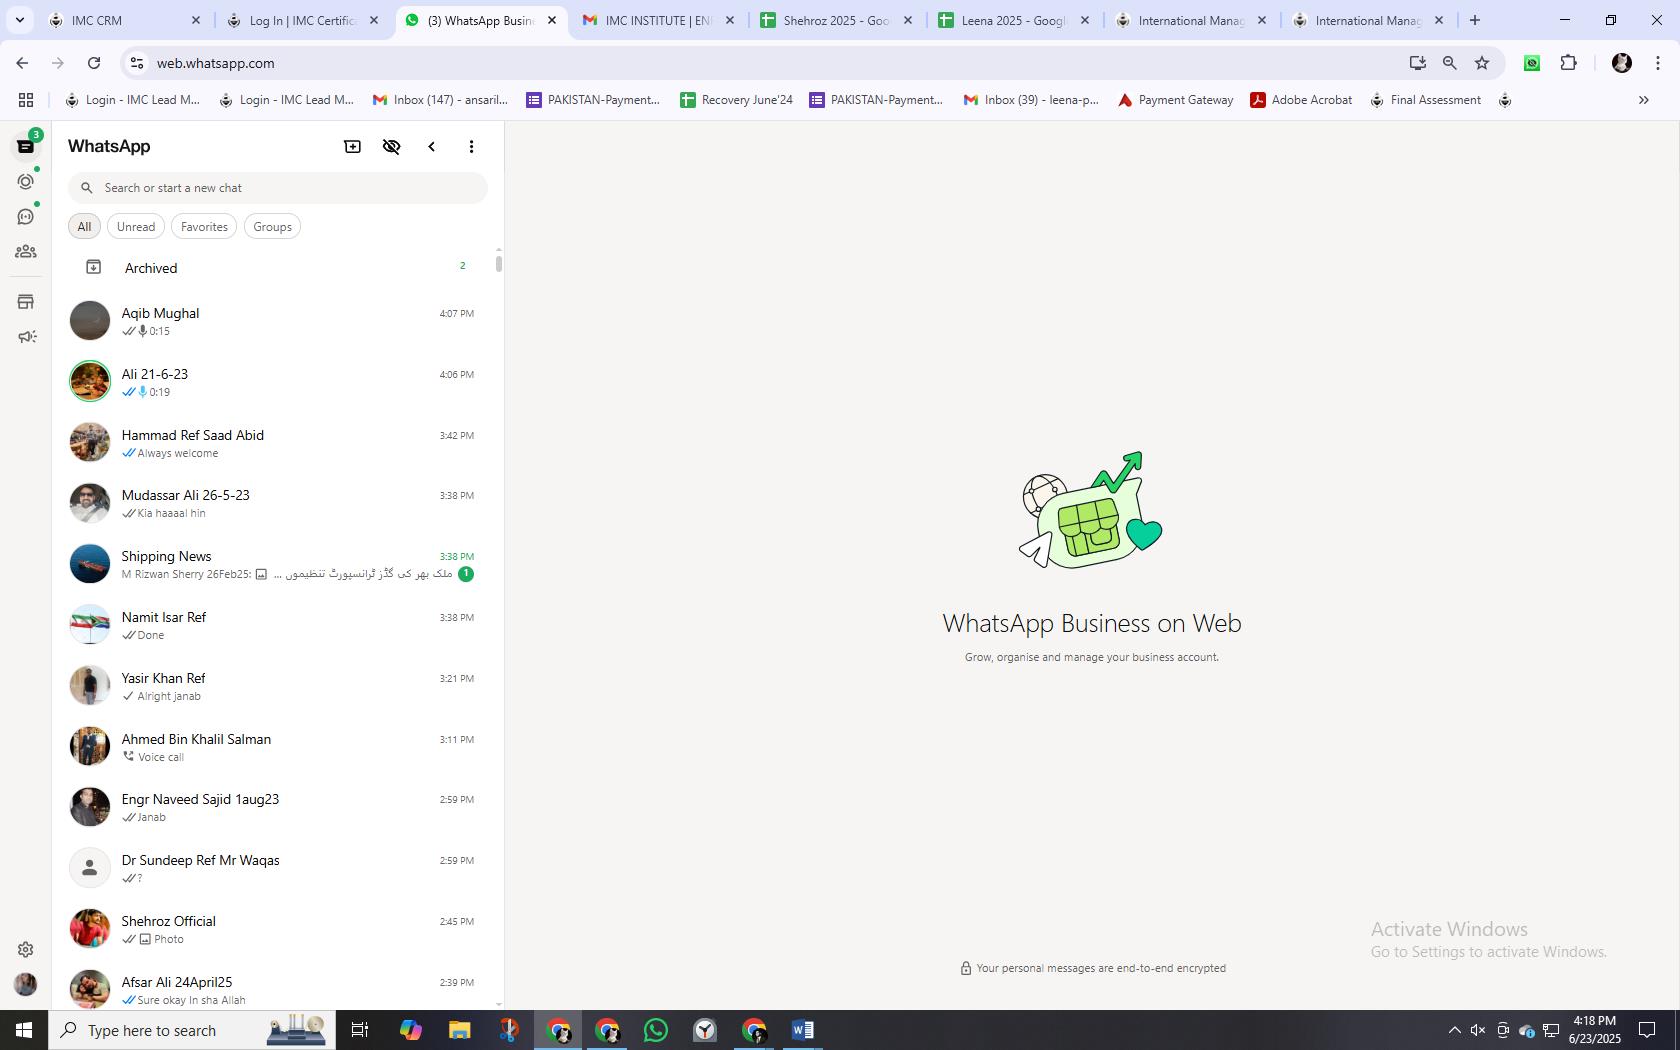Select the Favorites chat filter
The height and width of the screenshot is (1050, 1680).
[204, 227]
